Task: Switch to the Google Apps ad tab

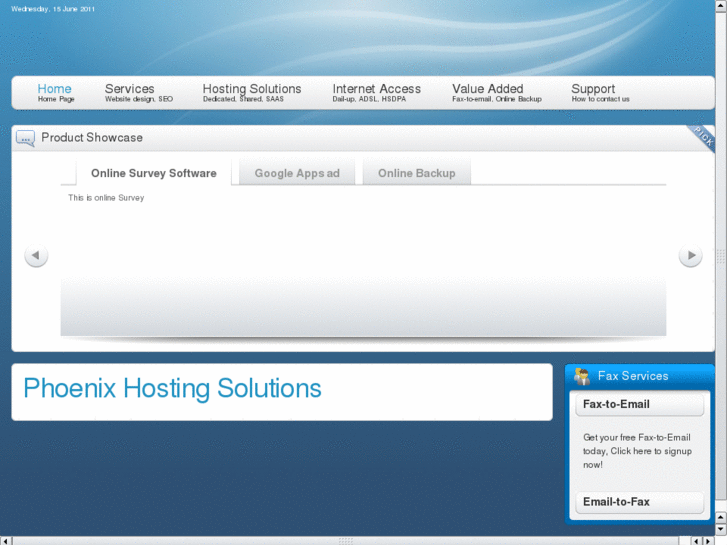Action: point(297,173)
